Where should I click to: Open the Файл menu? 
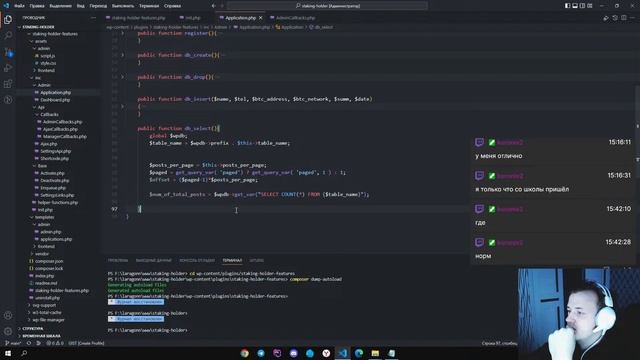[x=19, y=6]
